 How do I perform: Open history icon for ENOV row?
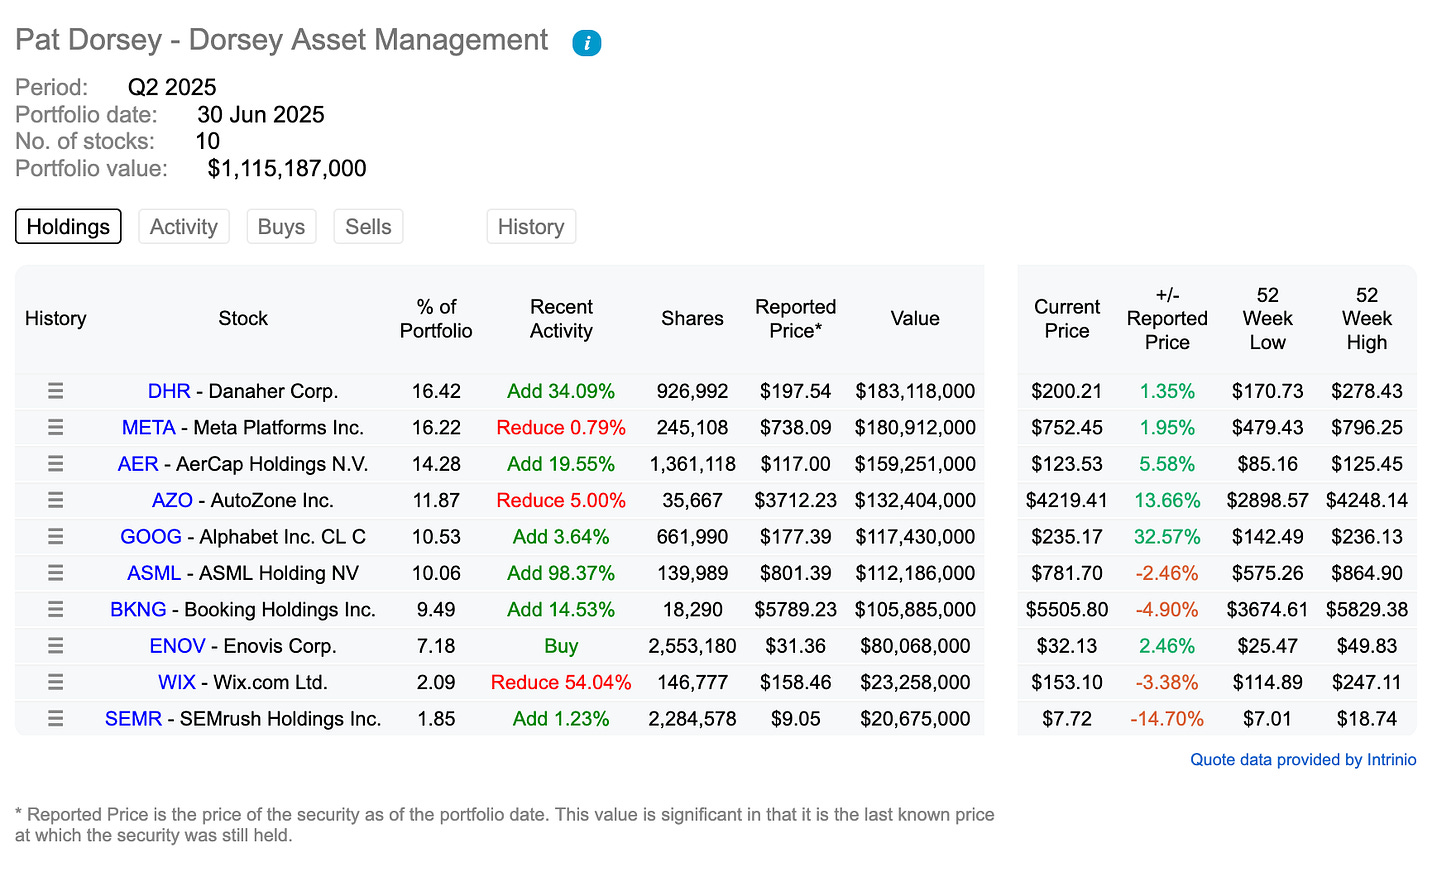[55, 646]
